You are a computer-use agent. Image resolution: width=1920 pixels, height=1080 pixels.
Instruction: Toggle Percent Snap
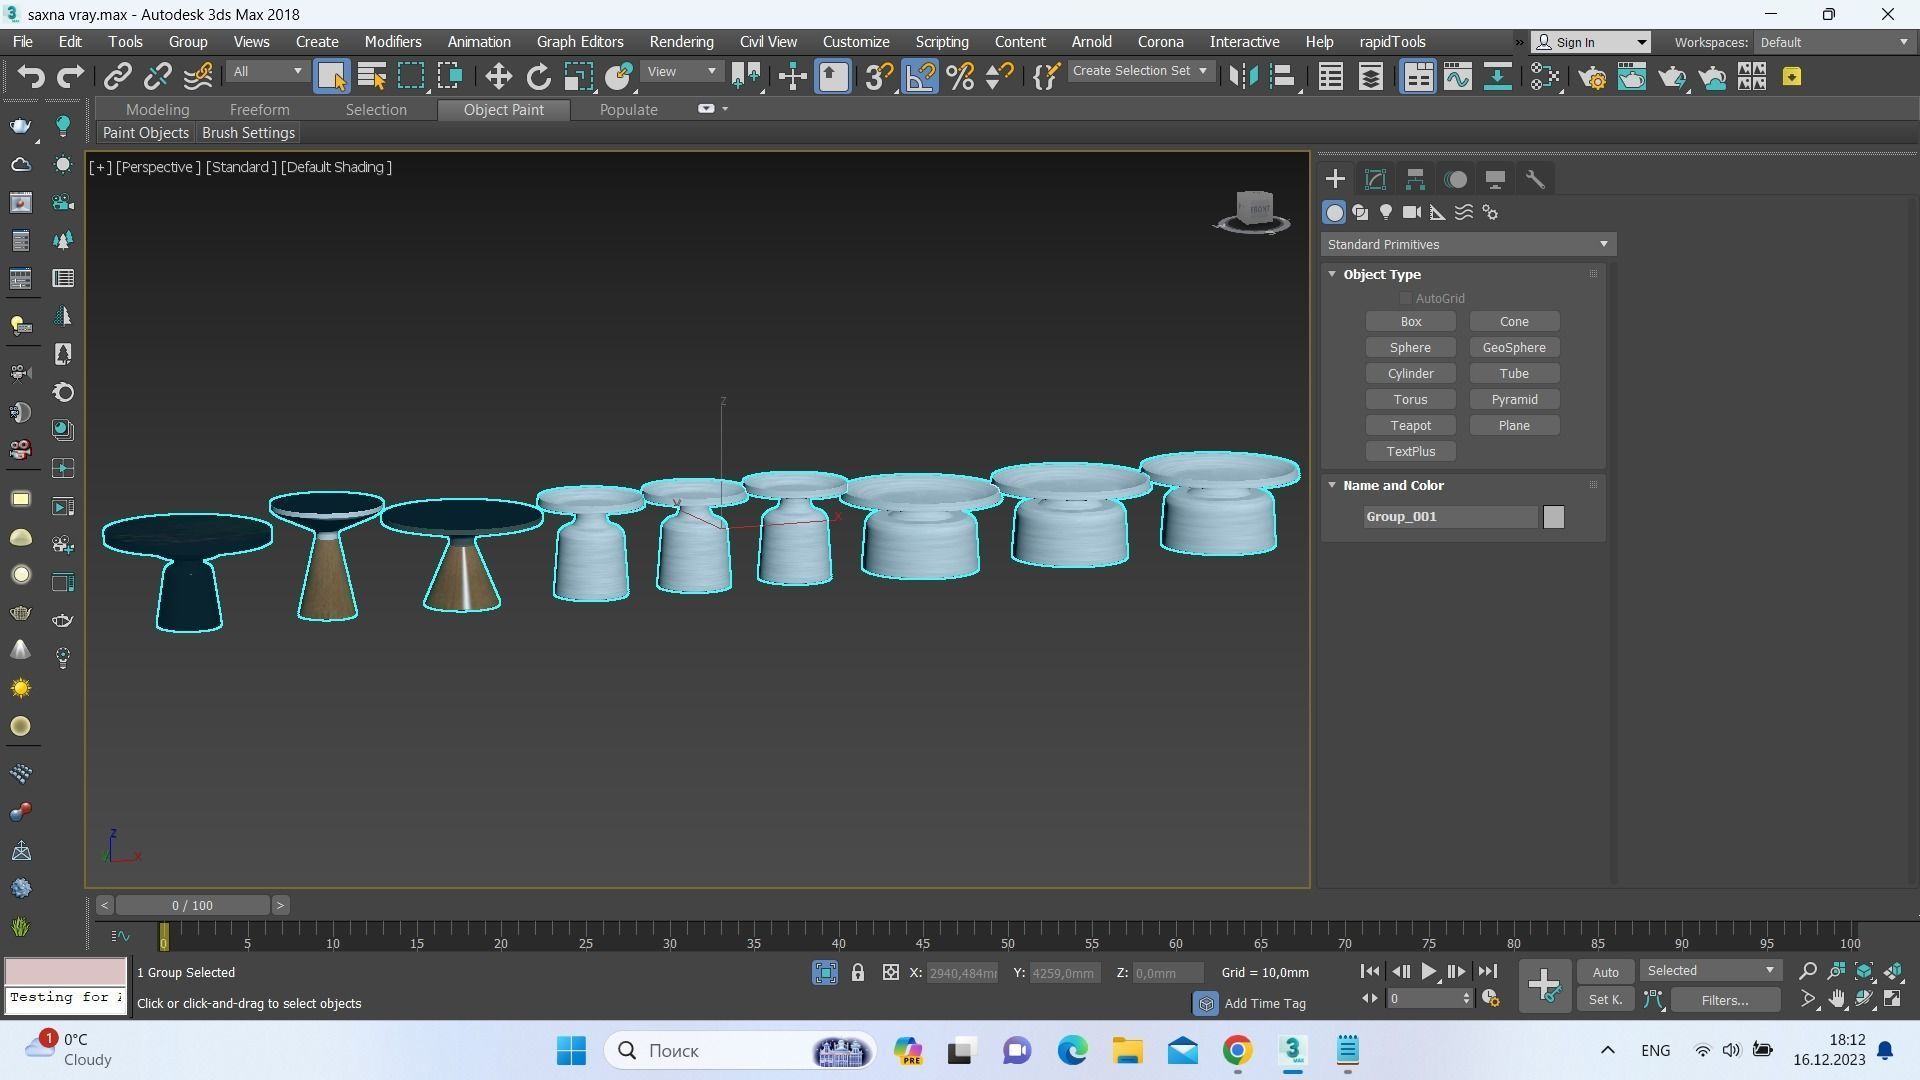click(x=960, y=77)
